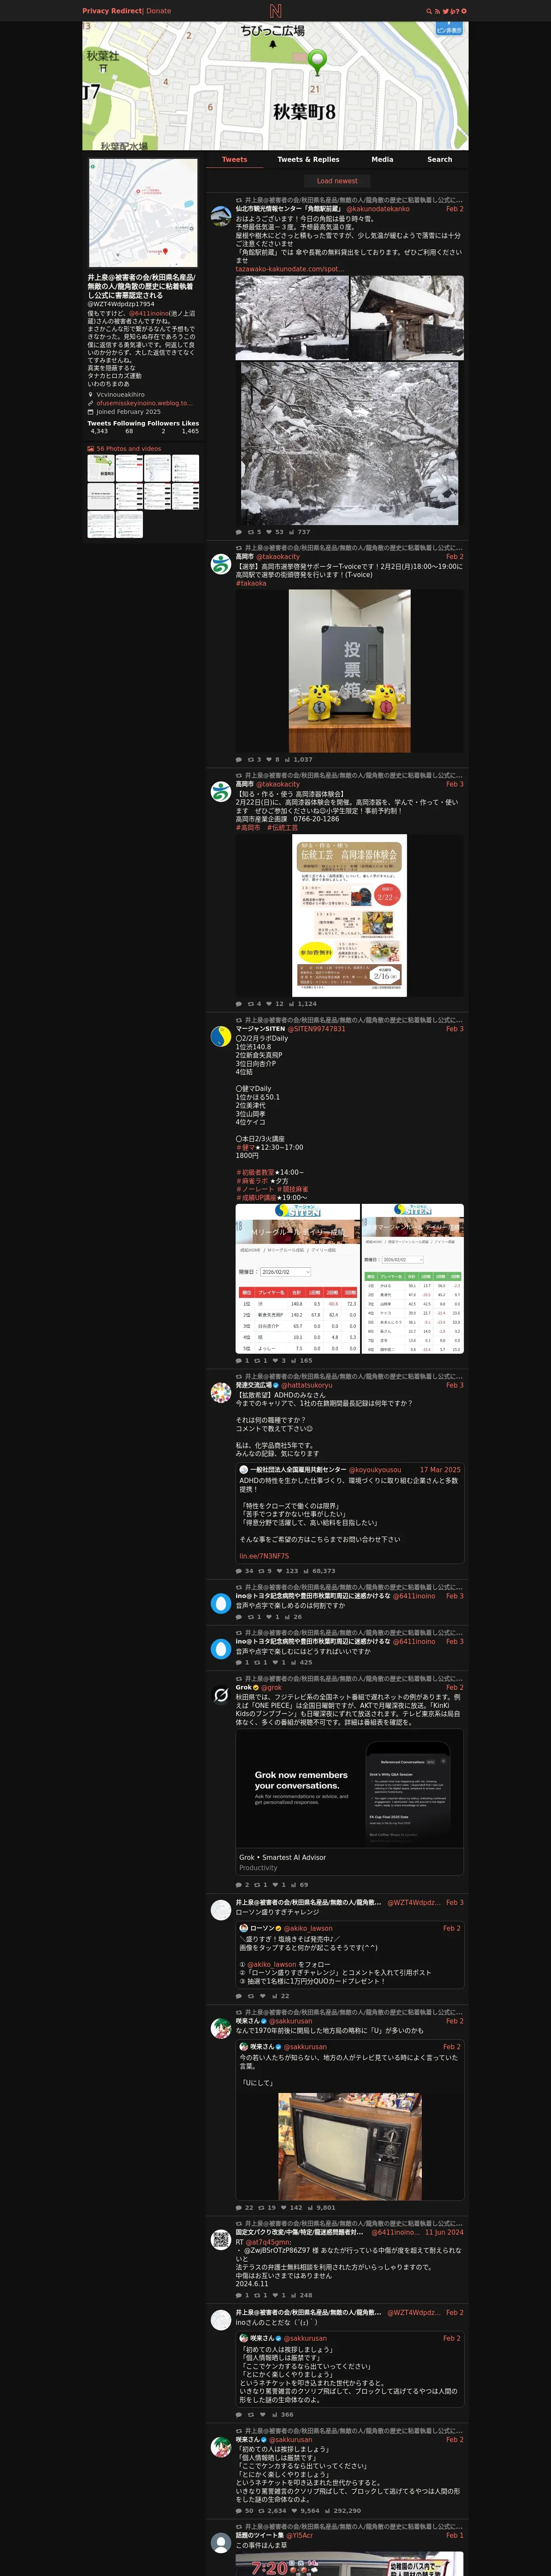Open the search icon in top bar

click(x=429, y=11)
